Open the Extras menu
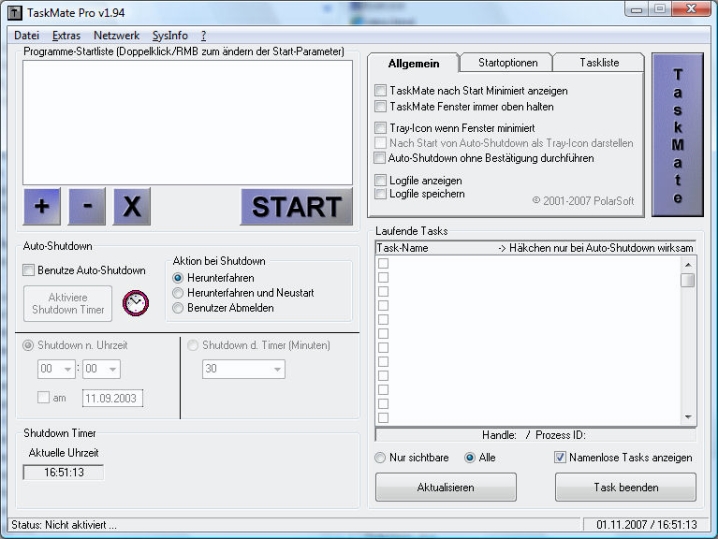The width and height of the screenshot is (718, 539). pyautogui.click(x=66, y=35)
